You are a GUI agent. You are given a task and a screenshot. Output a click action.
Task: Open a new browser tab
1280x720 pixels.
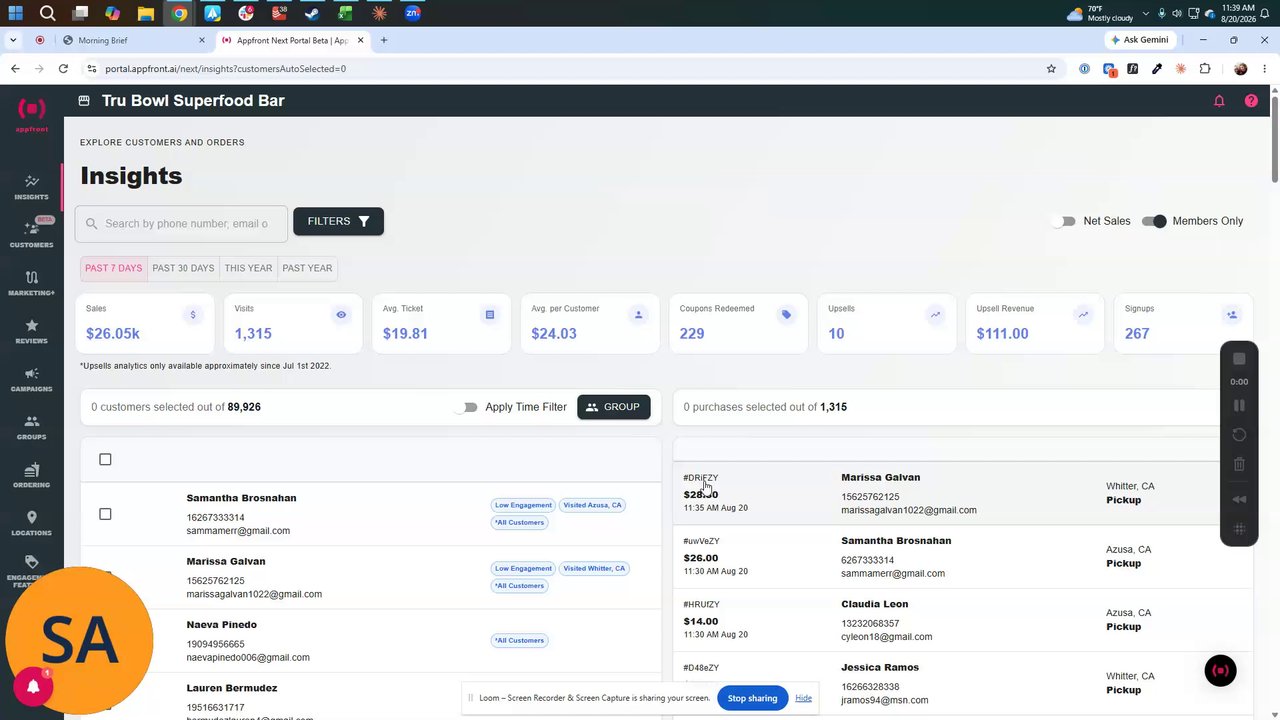tap(384, 40)
